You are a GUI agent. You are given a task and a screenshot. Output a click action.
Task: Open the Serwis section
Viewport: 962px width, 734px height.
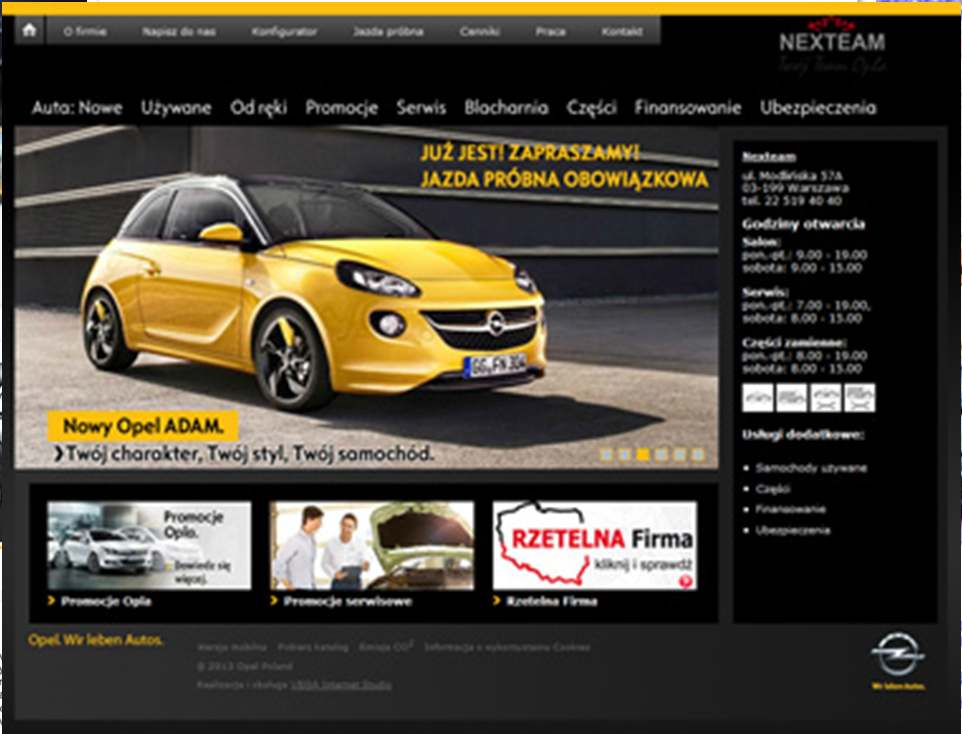pos(421,108)
